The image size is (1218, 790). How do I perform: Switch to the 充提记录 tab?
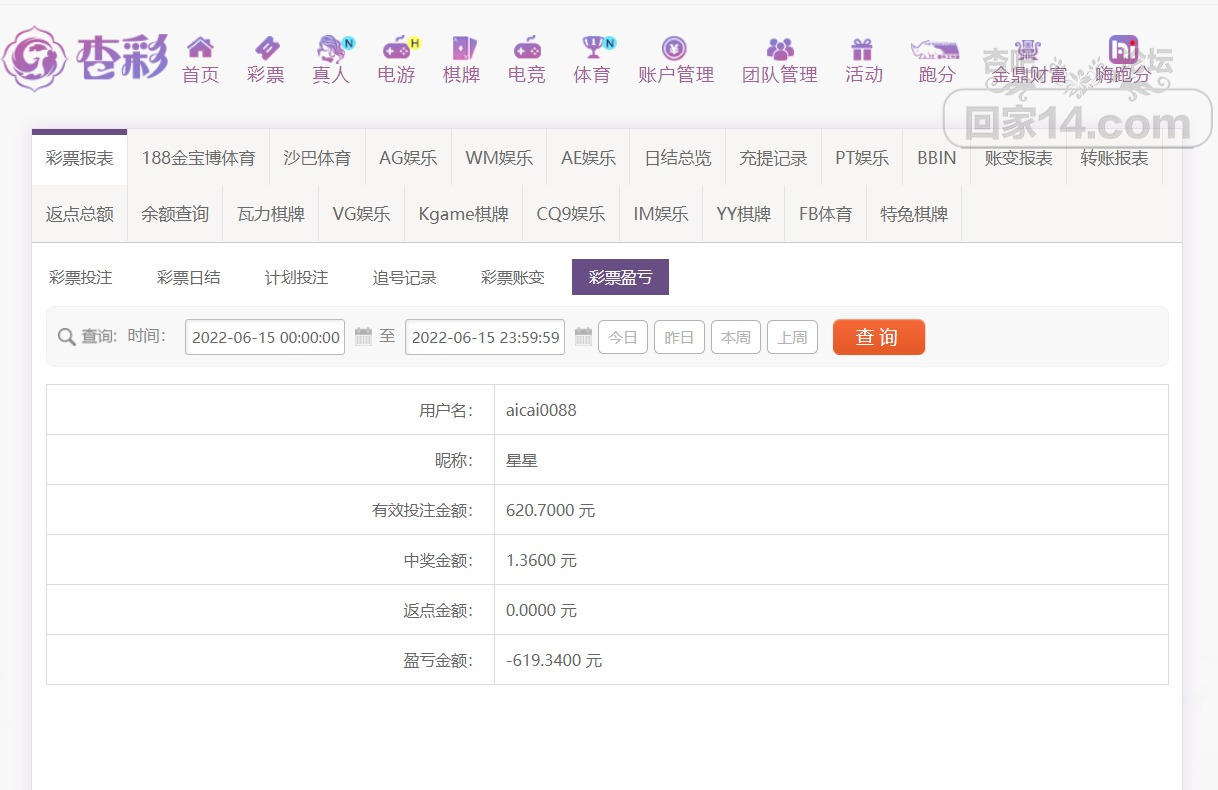tap(773, 158)
